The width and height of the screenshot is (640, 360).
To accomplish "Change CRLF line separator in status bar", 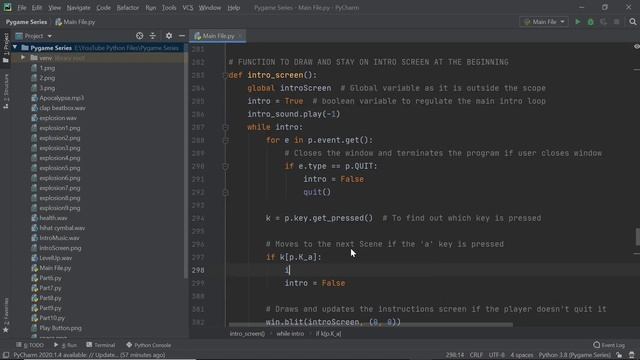I will [476, 355].
